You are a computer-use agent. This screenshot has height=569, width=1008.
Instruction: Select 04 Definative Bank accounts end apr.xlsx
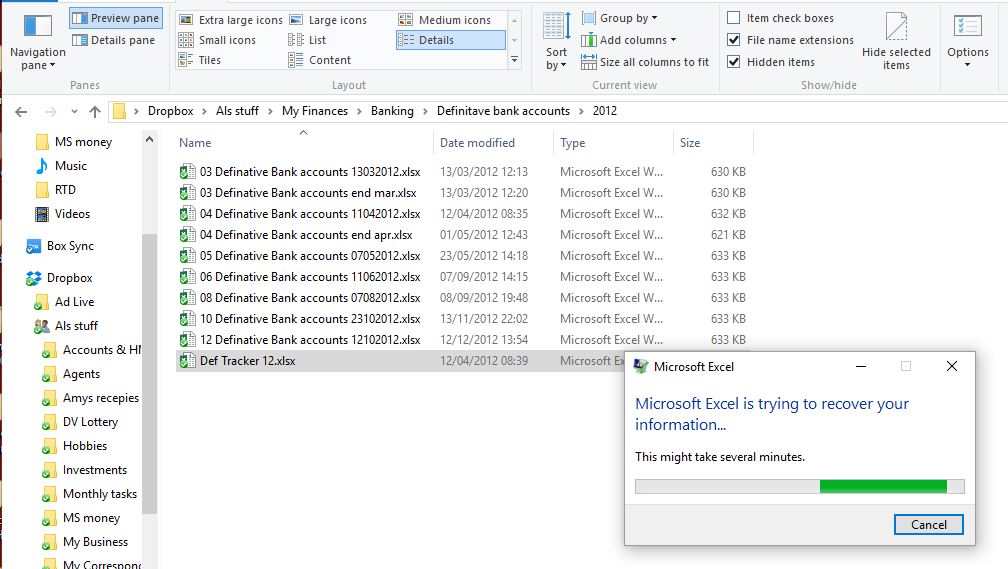(306, 235)
